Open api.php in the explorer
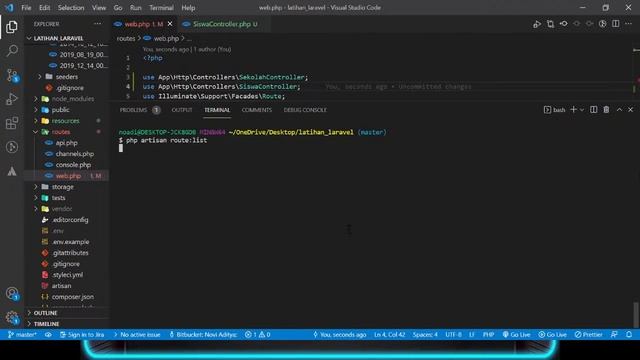This screenshot has height=360, width=640. pos(67,143)
